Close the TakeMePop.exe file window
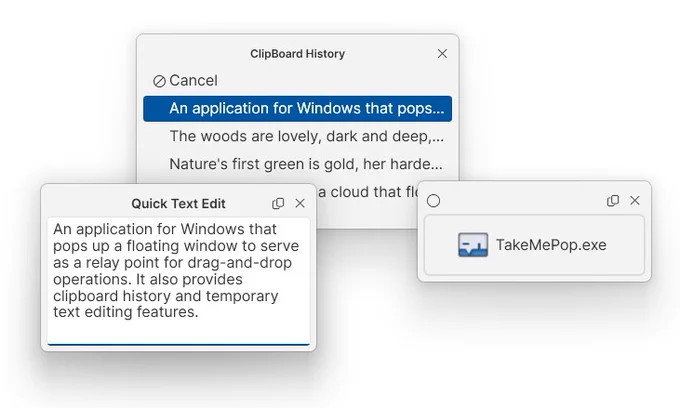Viewport: 680px width, 408px height. click(x=635, y=200)
